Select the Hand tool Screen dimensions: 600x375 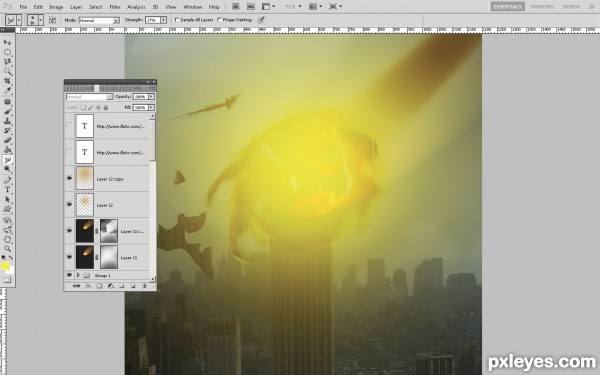click(x=7, y=240)
